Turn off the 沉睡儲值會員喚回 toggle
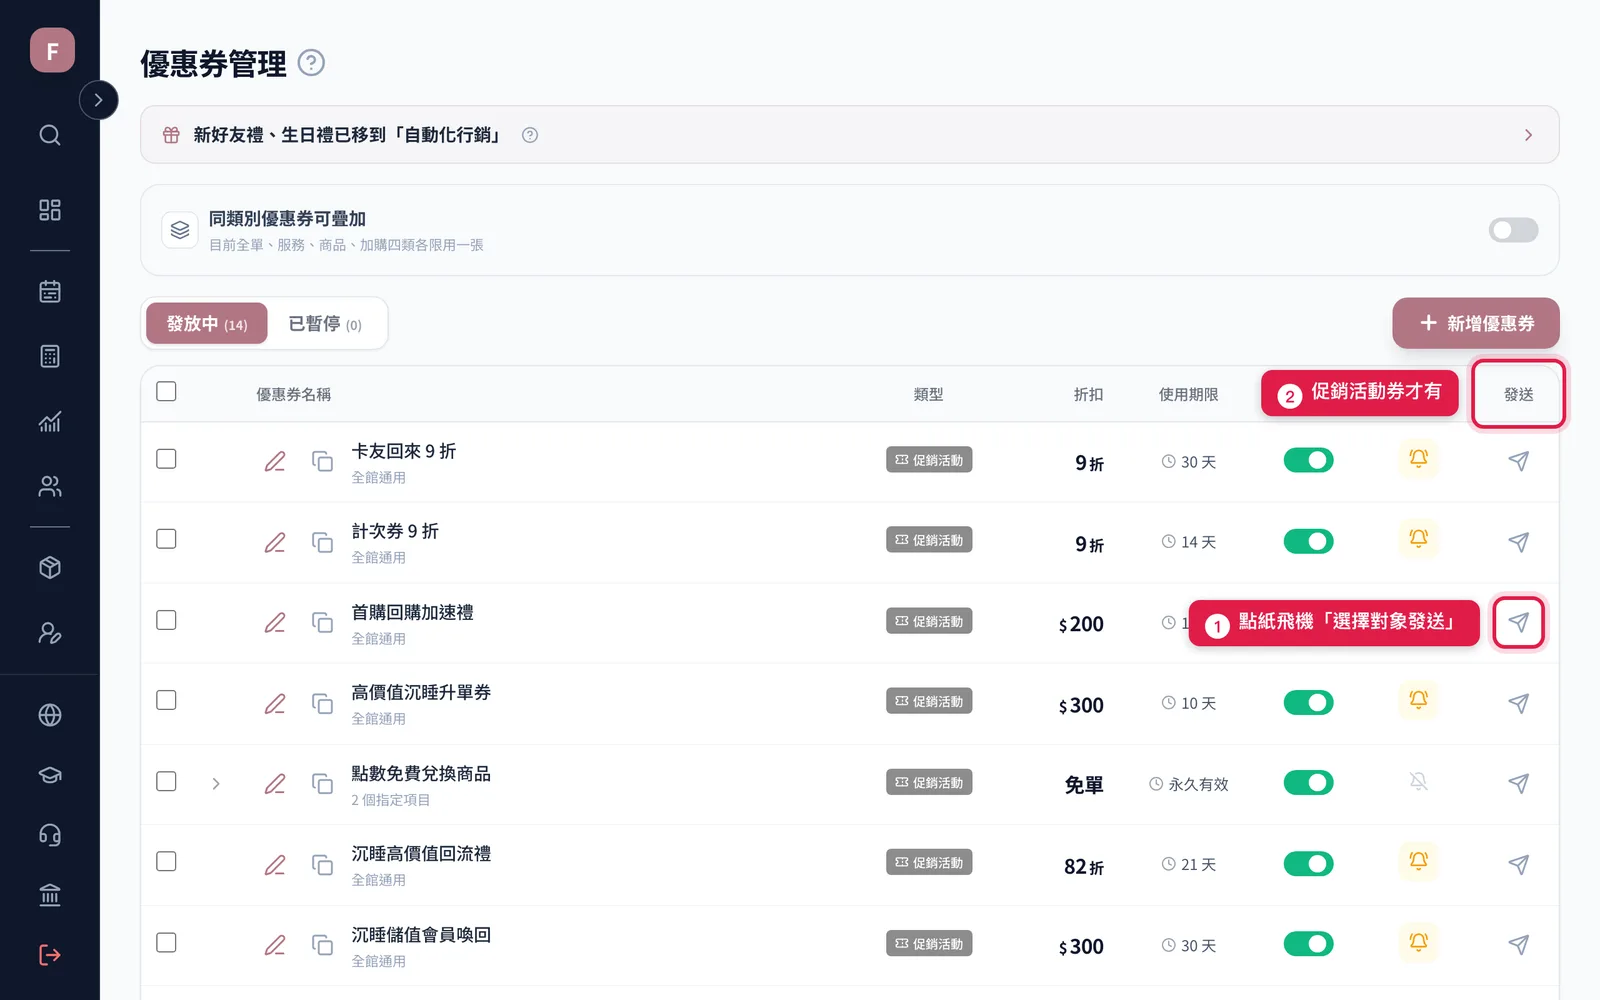Viewport: 1600px width, 1000px height. 1308,944
